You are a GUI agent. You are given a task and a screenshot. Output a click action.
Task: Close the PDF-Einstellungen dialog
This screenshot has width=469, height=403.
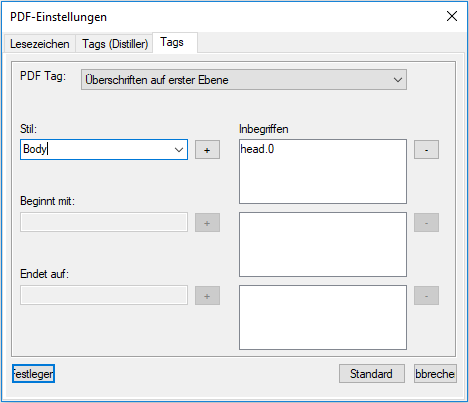[452, 16]
